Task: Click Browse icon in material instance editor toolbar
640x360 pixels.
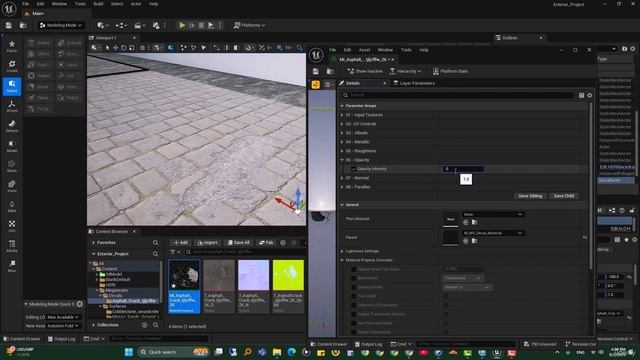Action: 330,71
